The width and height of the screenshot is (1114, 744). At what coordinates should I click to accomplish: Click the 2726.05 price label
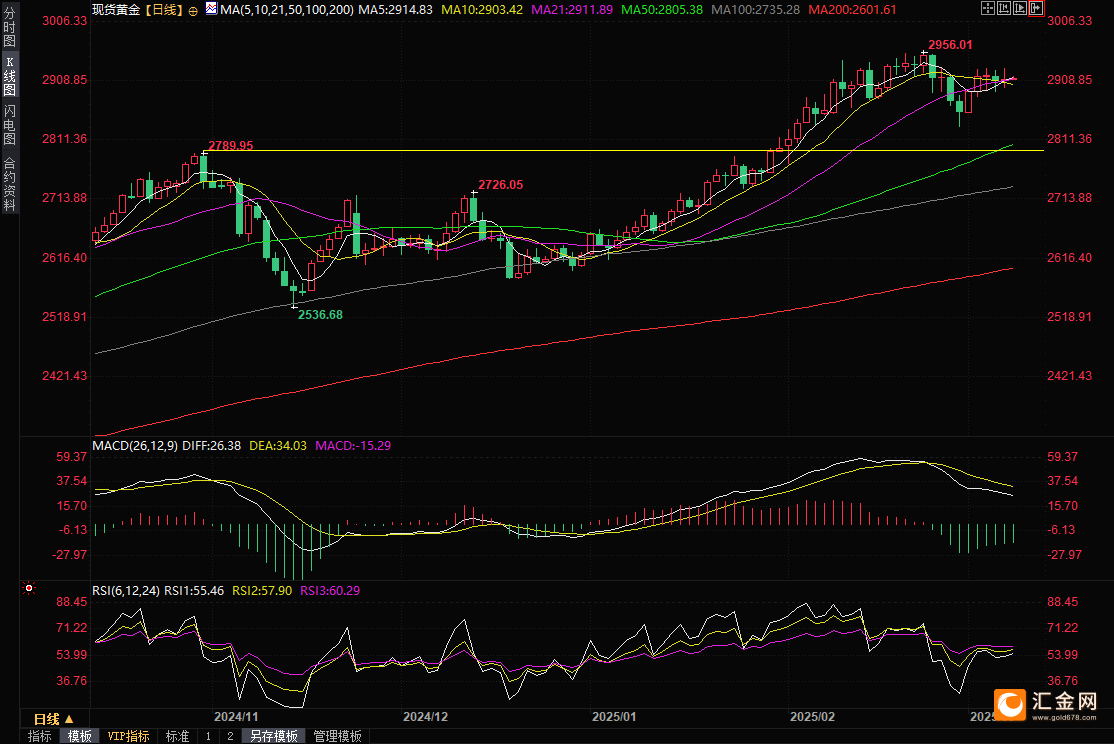click(x=500, y=185)
